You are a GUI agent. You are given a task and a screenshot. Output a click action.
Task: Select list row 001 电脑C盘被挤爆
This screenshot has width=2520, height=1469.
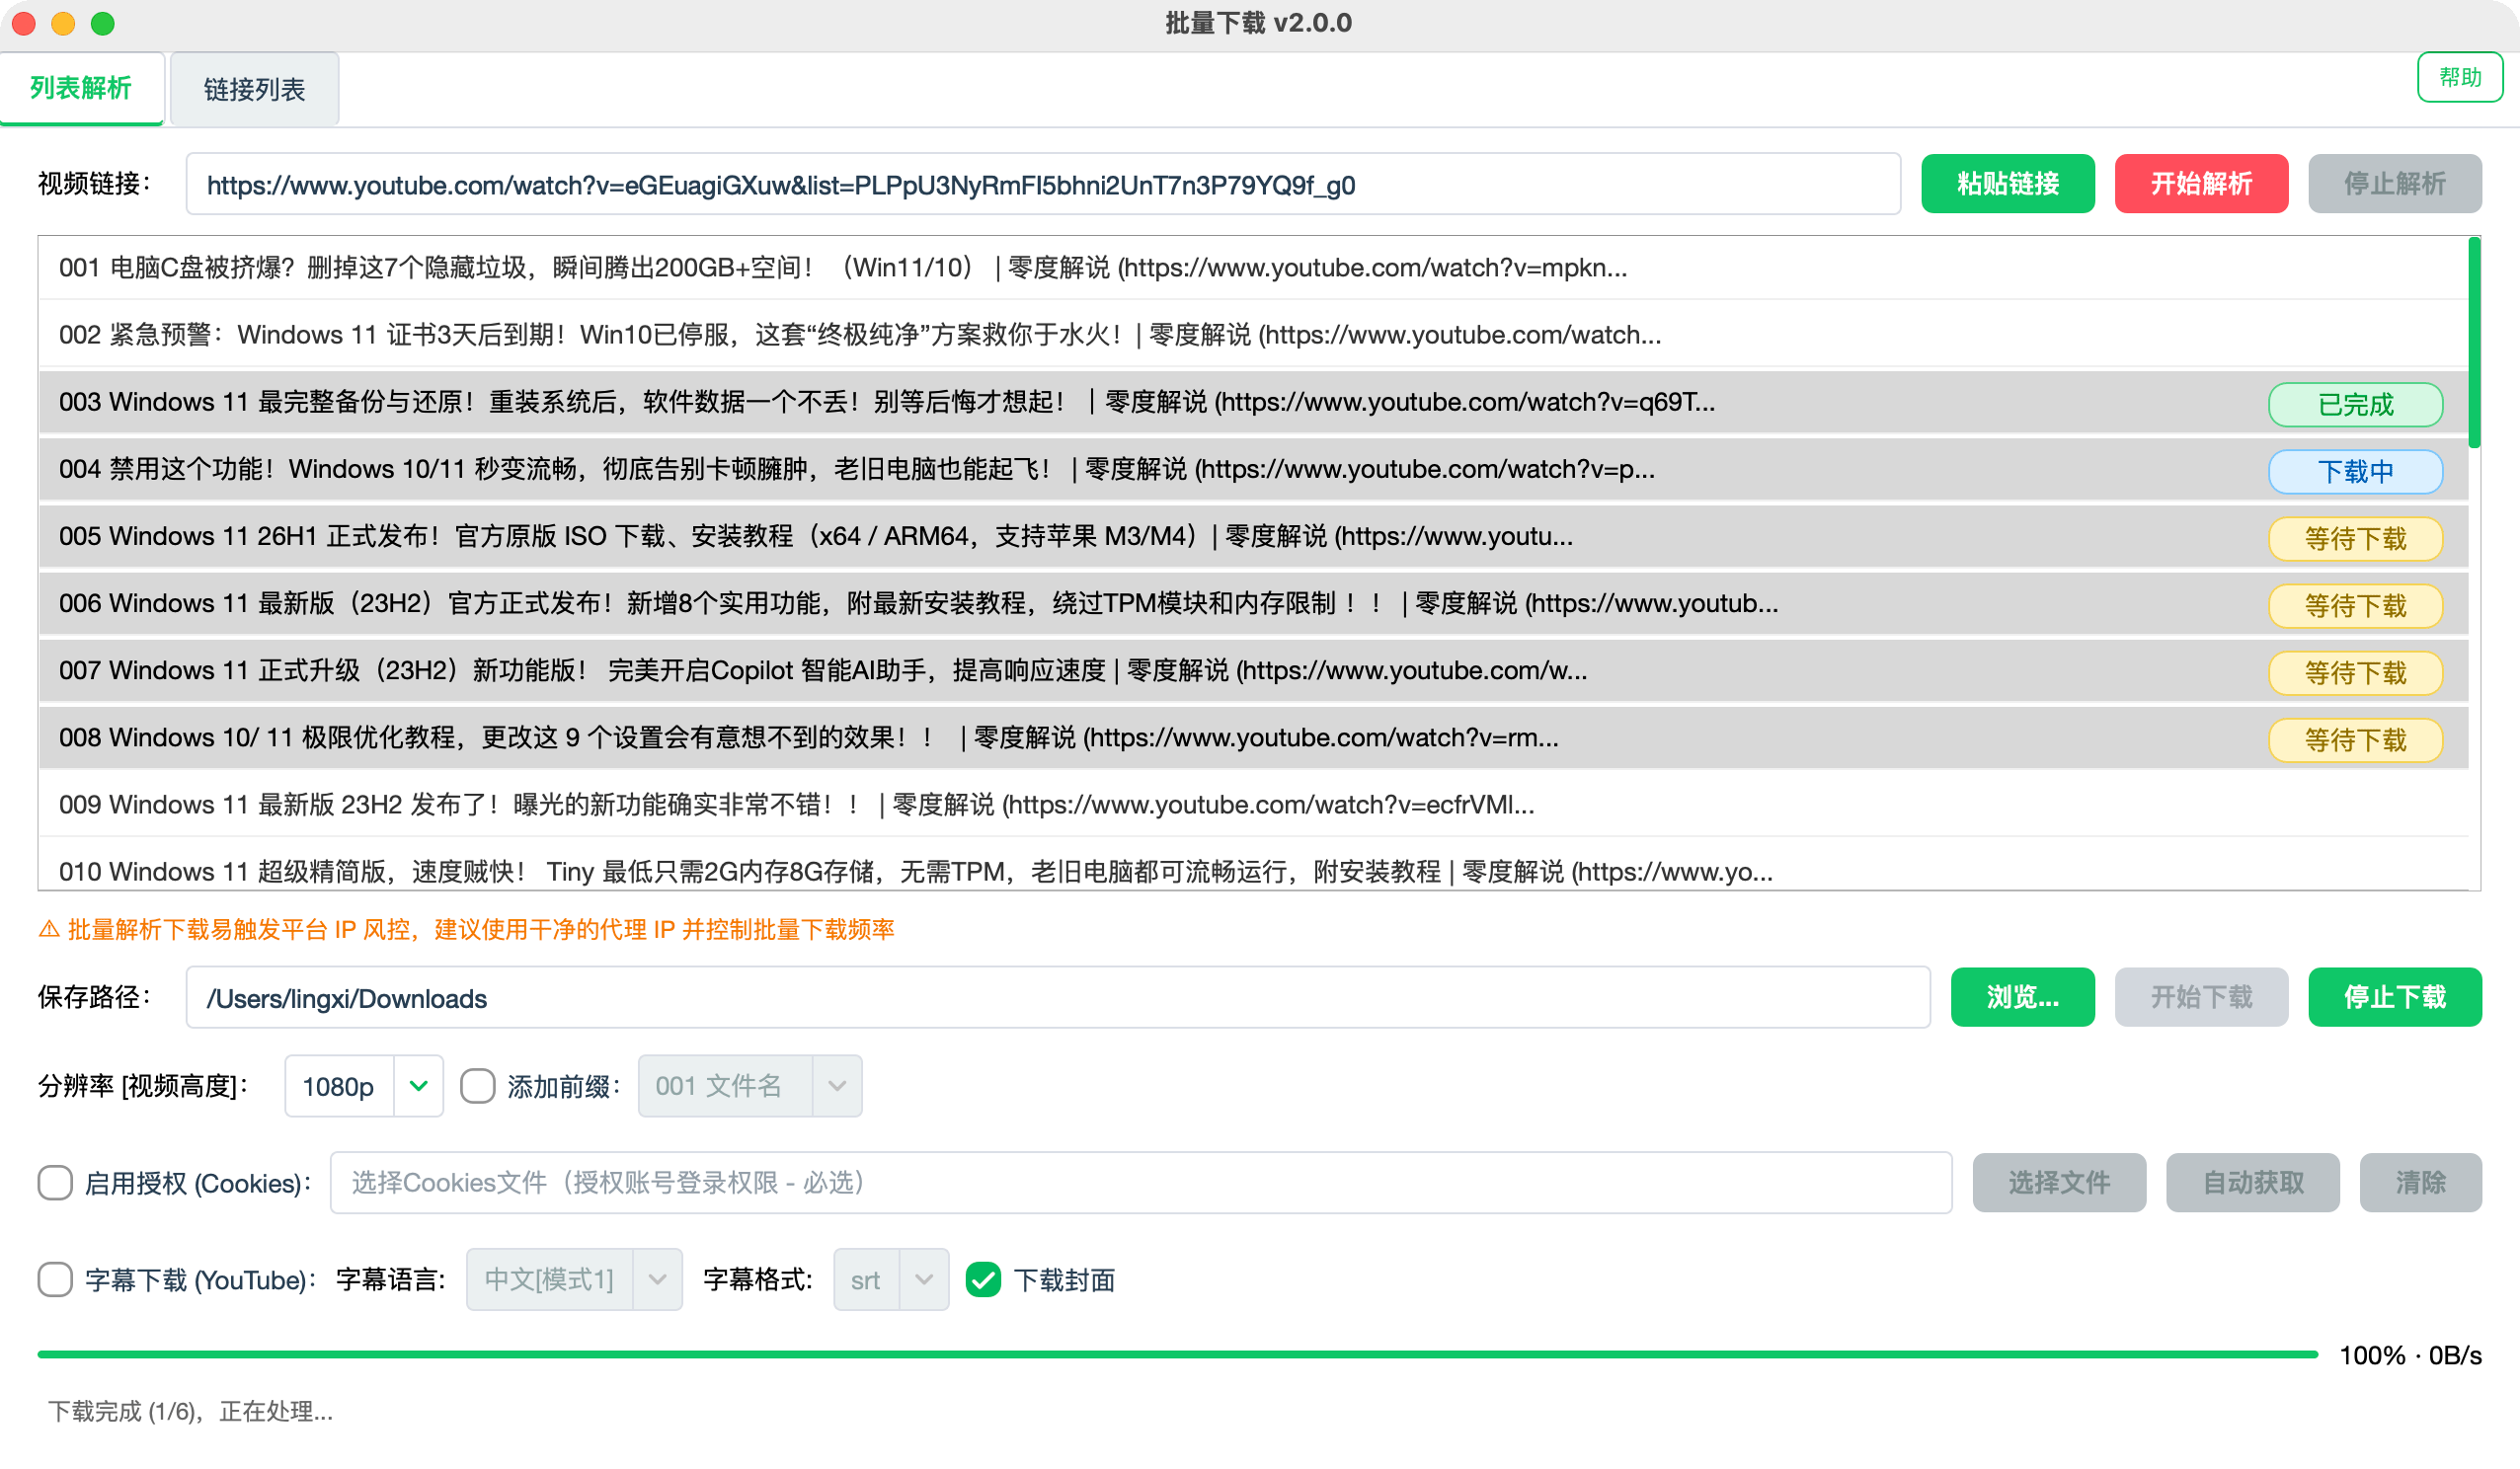[x=1252, y=268]
